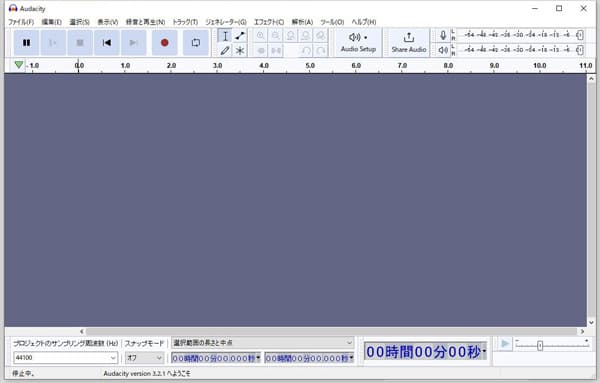This screenshot has height=383, width=600.
Task: Adjust the playback level slider handle
Action: coord(580,50)
